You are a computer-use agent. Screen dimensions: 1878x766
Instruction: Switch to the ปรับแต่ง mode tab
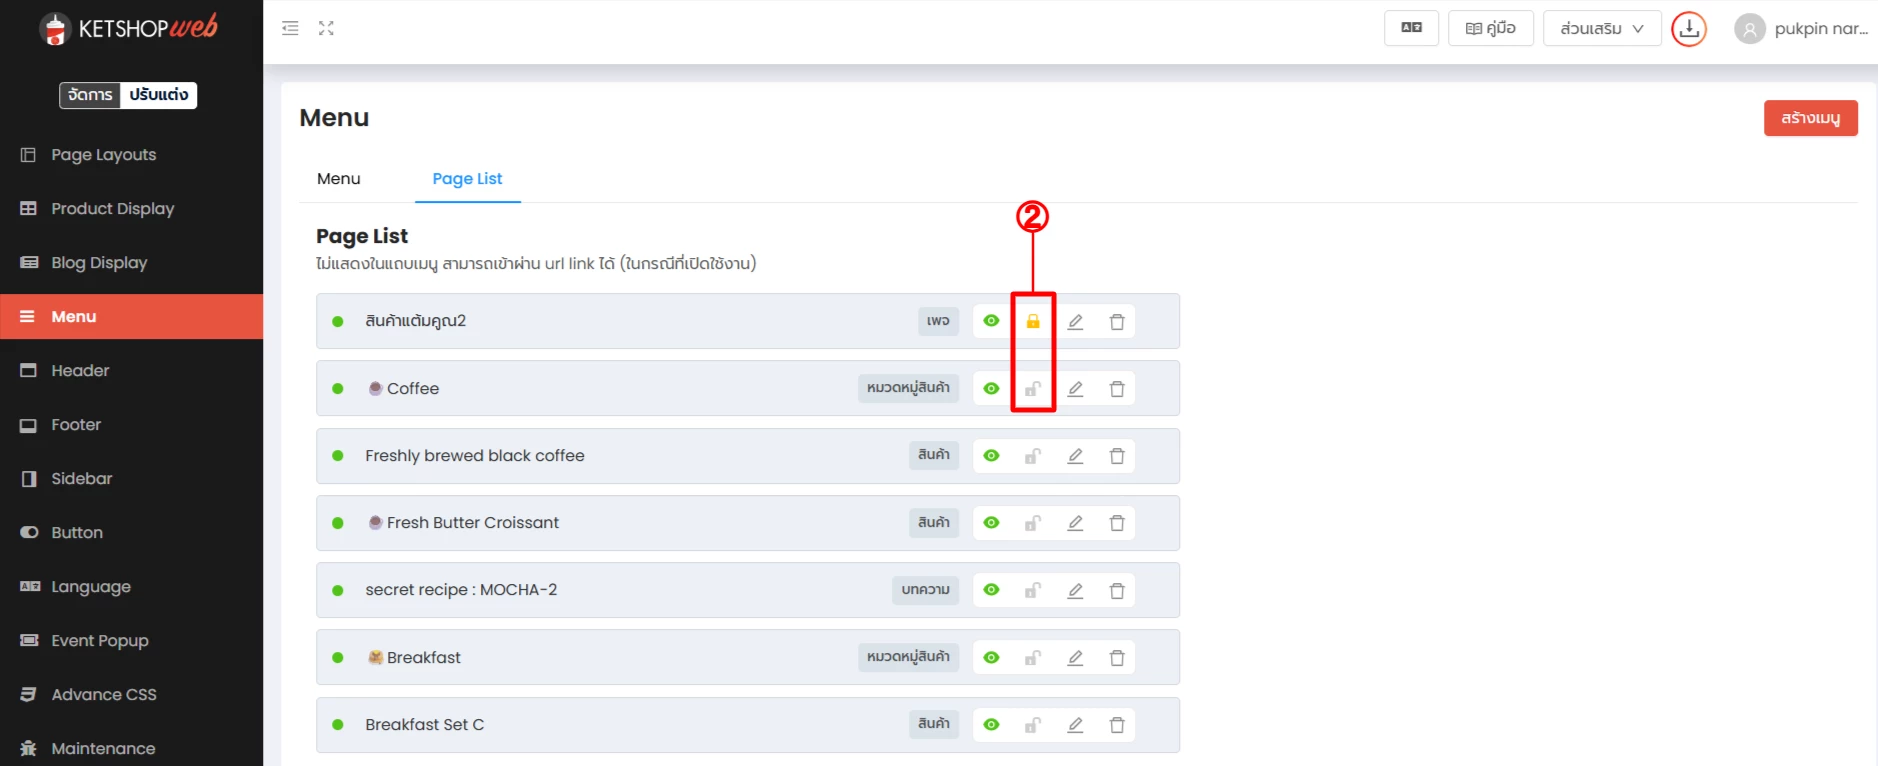[158, 95]
